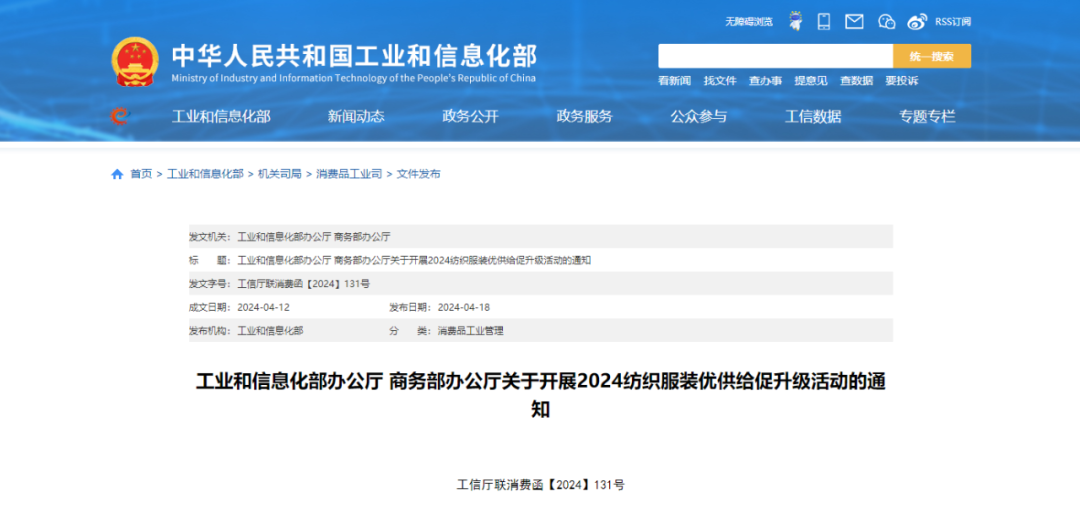Click the 发布日期 value 2024-04-18
1080x515 pixels.
click(x=464, y=307)
